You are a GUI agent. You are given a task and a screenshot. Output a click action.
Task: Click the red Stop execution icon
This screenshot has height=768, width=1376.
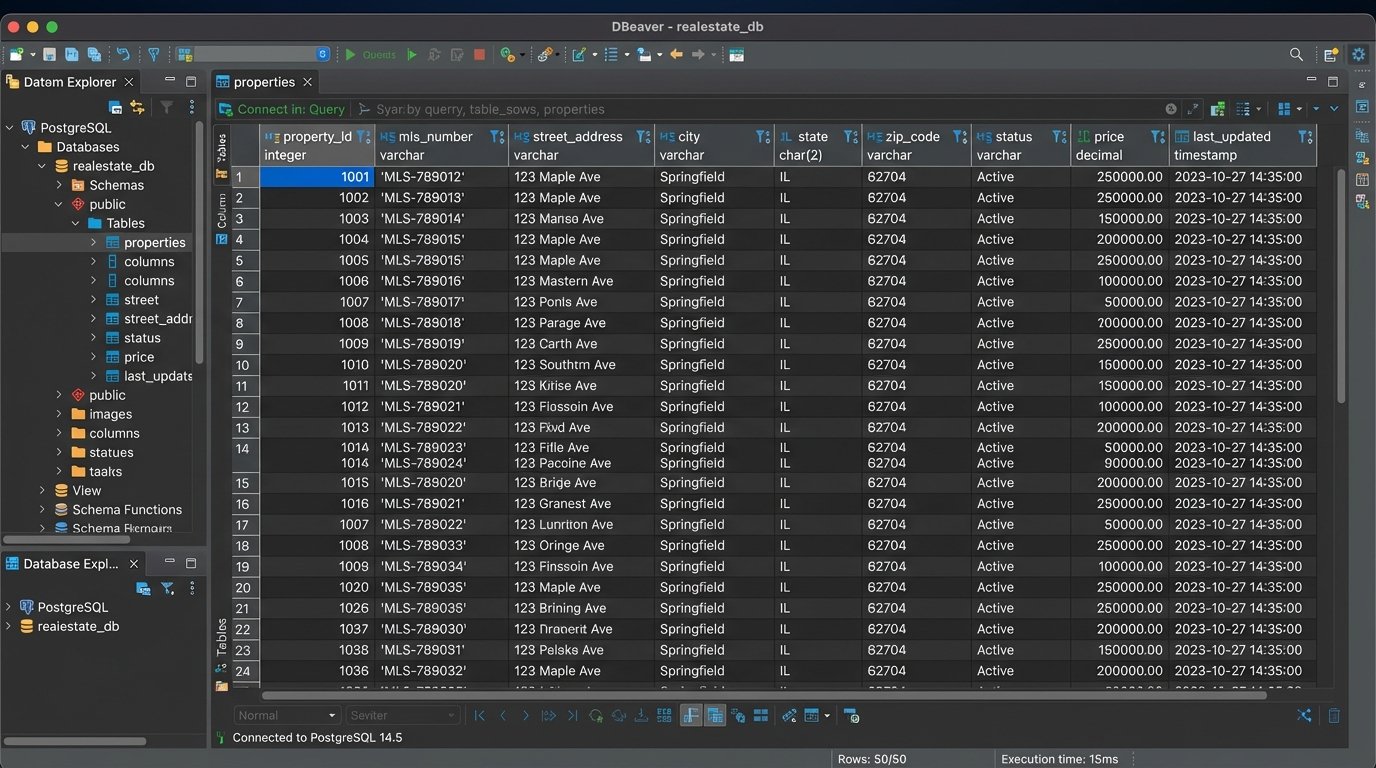click(479, 55)
